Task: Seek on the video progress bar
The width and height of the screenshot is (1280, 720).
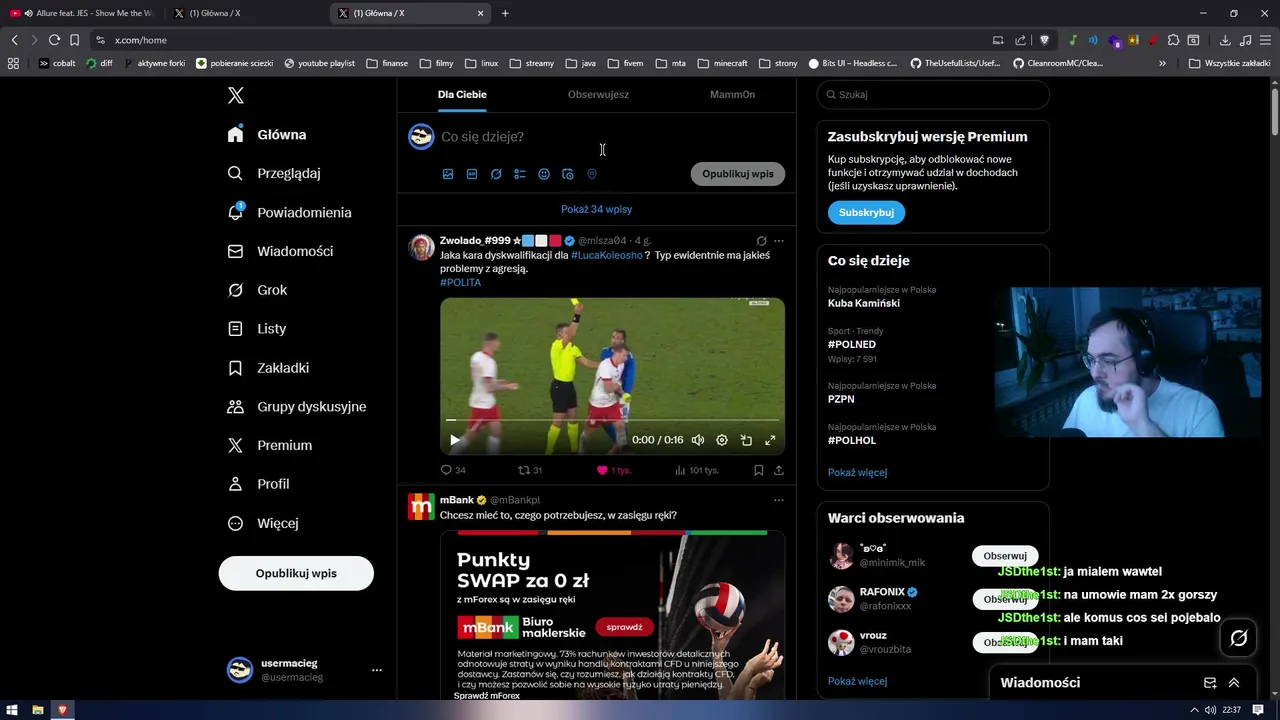Action: pyautogui.click(x=612, y=420)
